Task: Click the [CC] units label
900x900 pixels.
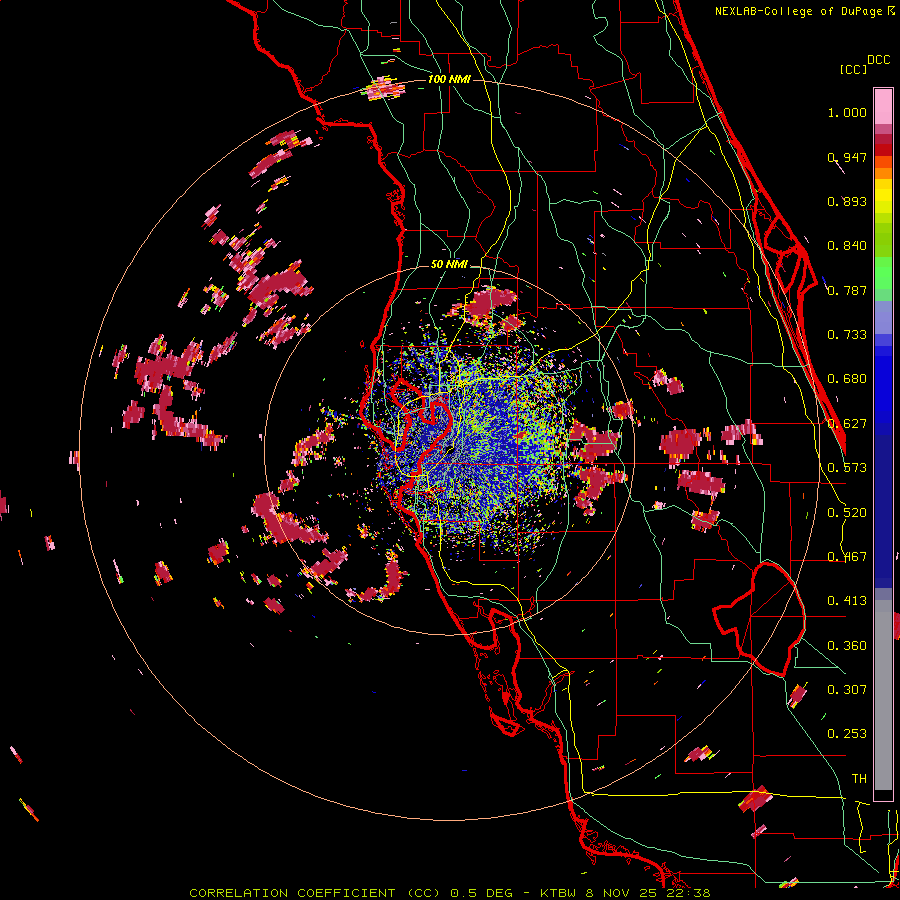Action: 853,69
